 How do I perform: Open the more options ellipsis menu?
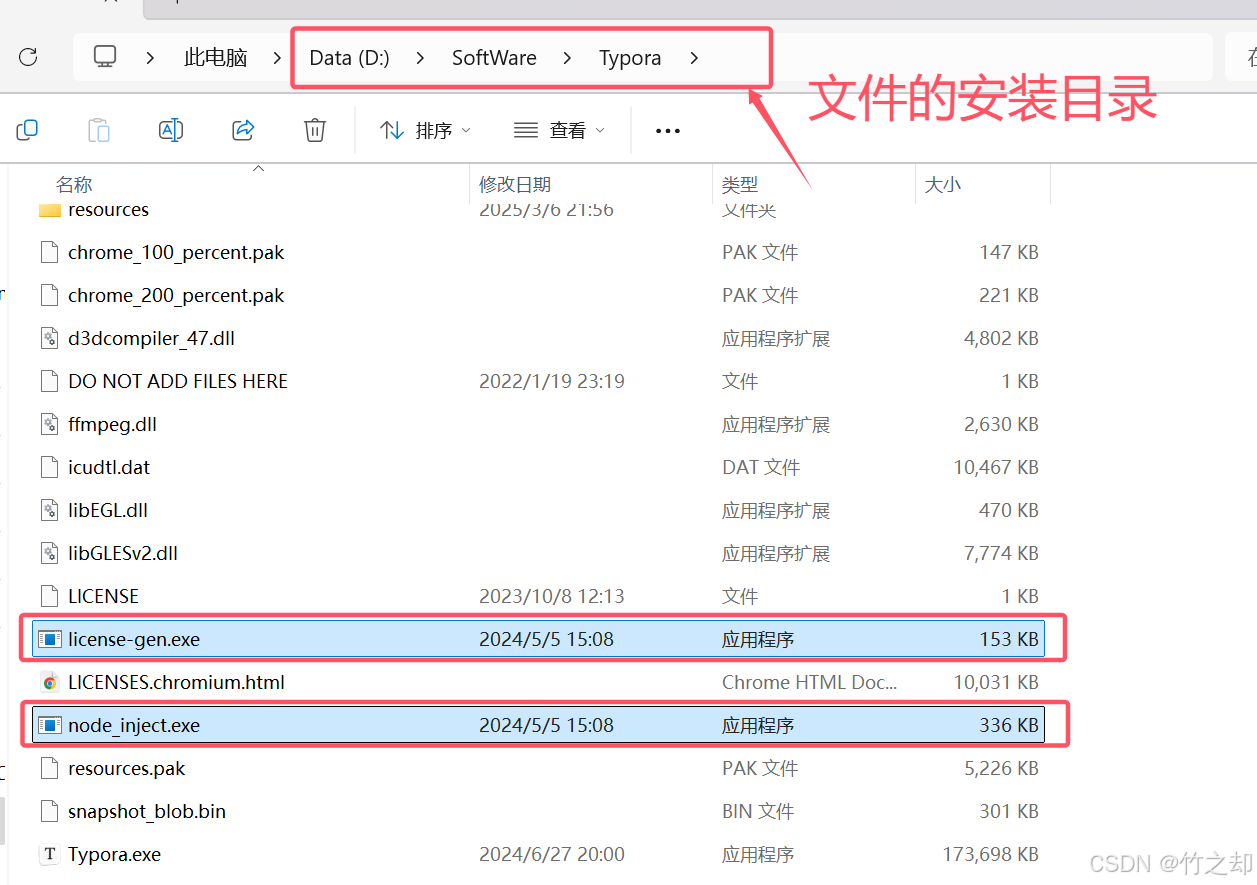coord(667,130)
